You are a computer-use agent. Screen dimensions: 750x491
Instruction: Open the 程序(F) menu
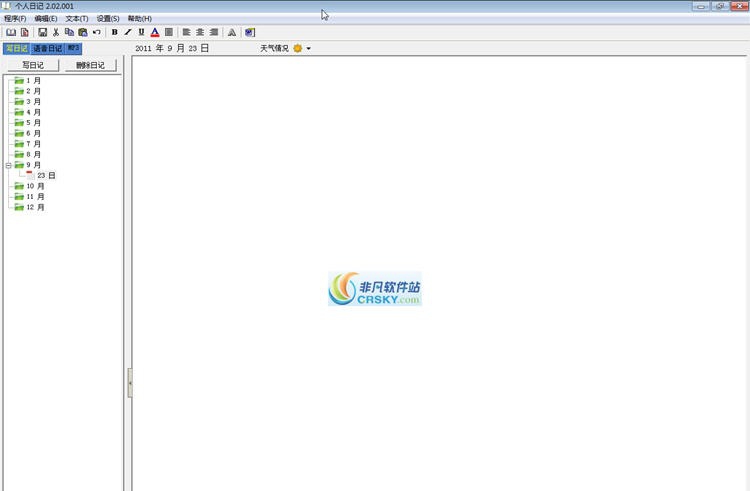pos(15,18)
